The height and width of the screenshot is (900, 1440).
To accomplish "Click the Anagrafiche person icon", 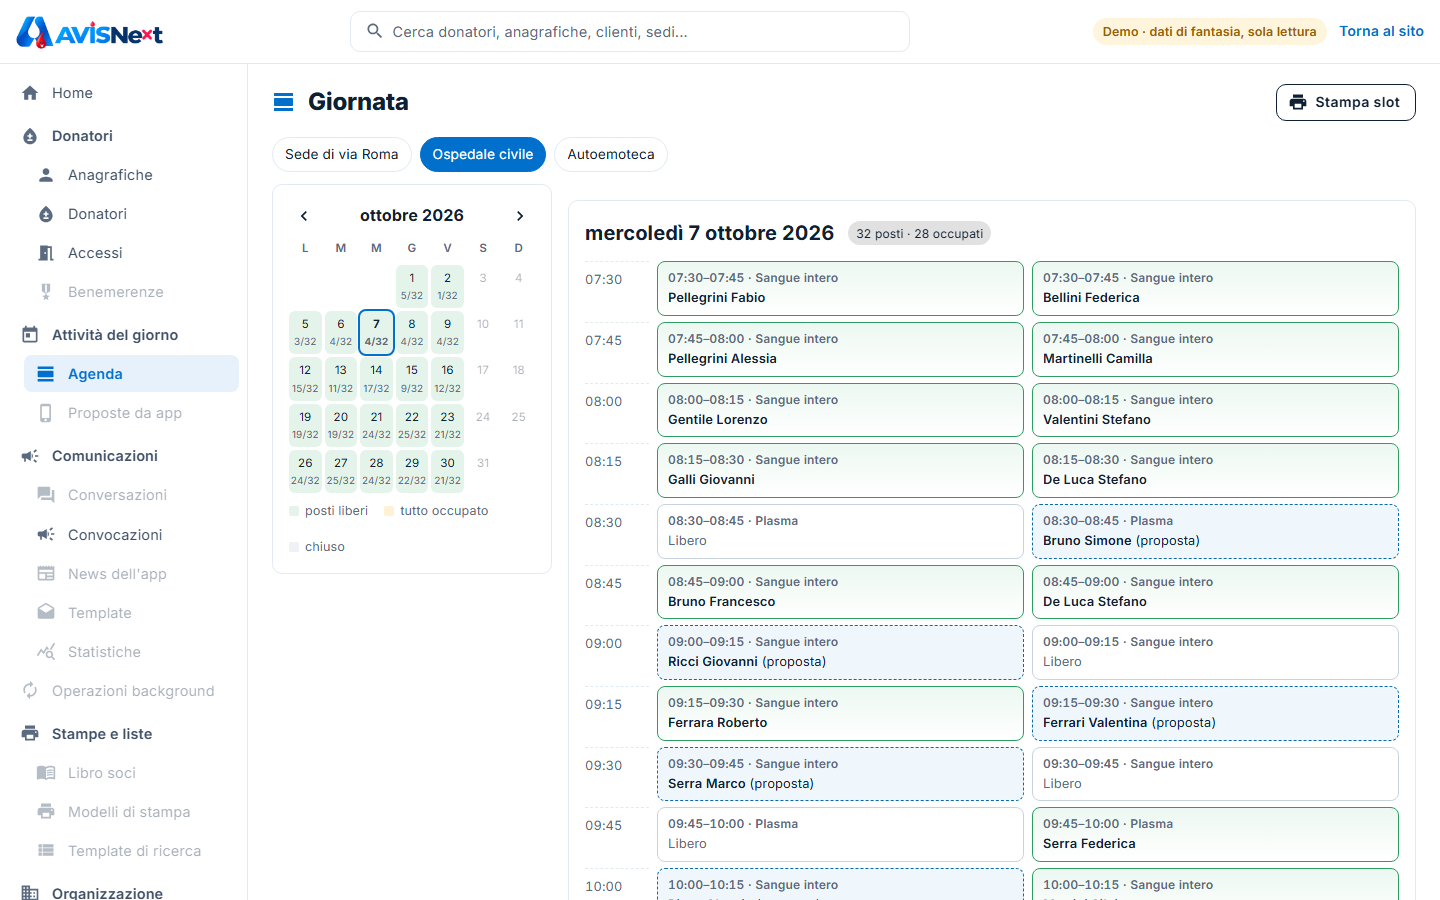I will 46,175.
